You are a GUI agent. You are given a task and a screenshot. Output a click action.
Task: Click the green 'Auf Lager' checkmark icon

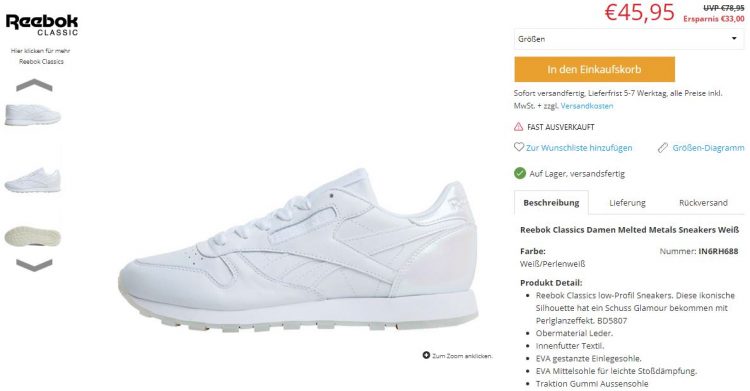pyautogui.click(x=520, y=173)
